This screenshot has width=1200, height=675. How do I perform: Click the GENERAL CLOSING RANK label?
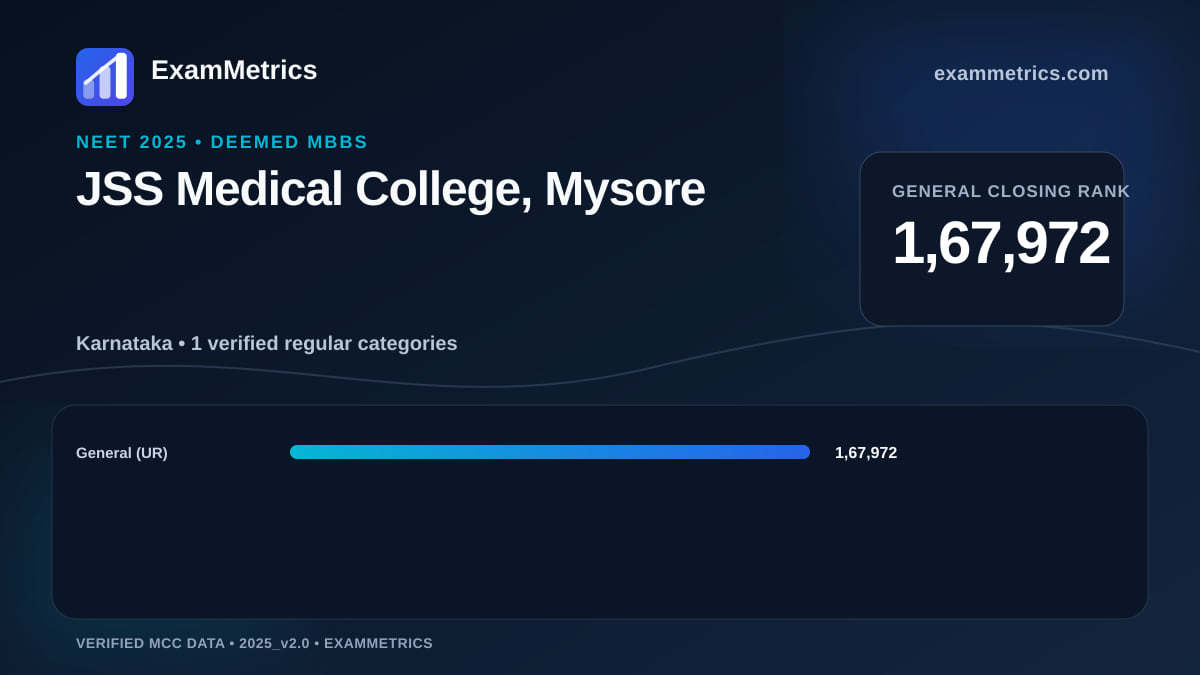1011,191
